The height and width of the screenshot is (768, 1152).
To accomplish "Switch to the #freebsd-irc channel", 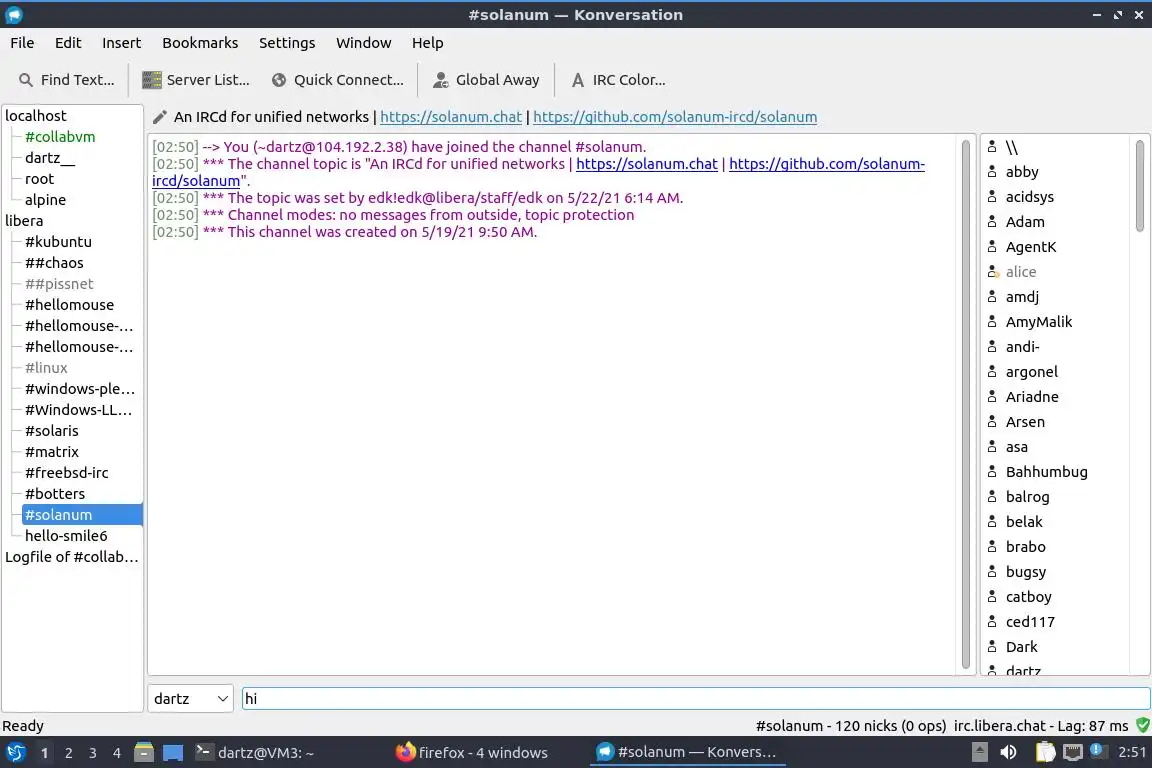I will pos(66,473).
